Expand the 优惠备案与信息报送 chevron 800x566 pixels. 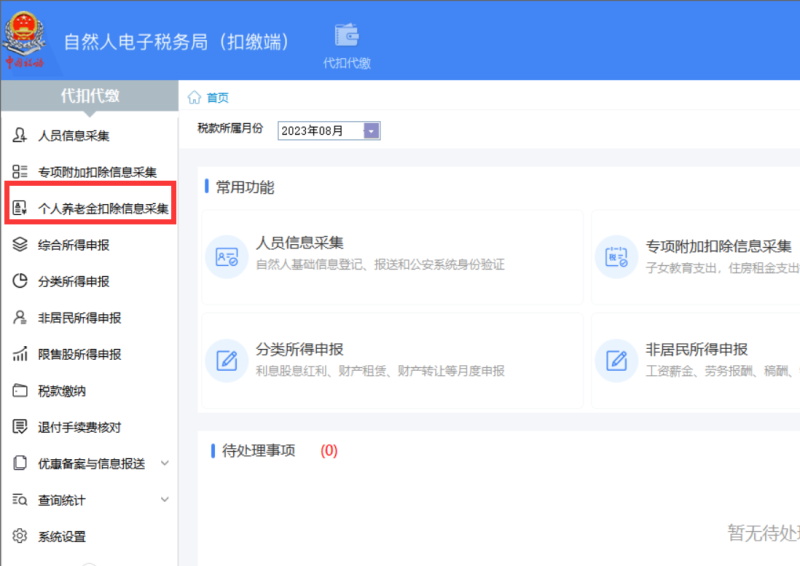(x=165, y=463)
